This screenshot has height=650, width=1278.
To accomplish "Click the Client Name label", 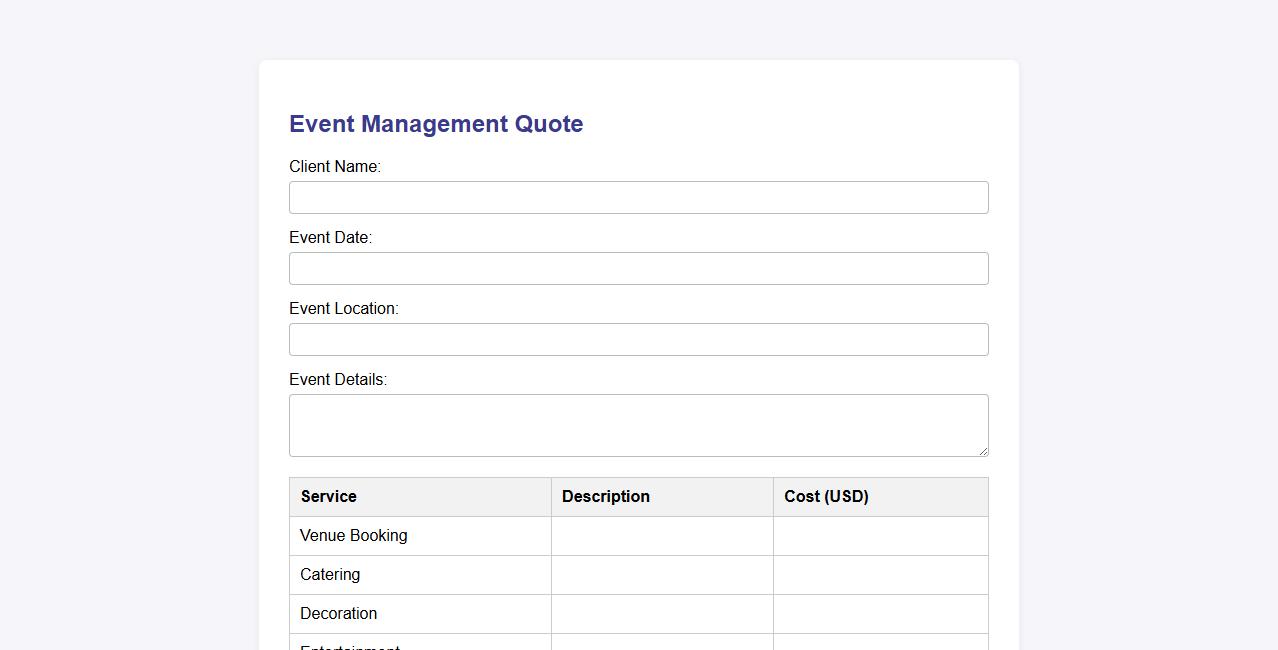I will coord(335,167).
